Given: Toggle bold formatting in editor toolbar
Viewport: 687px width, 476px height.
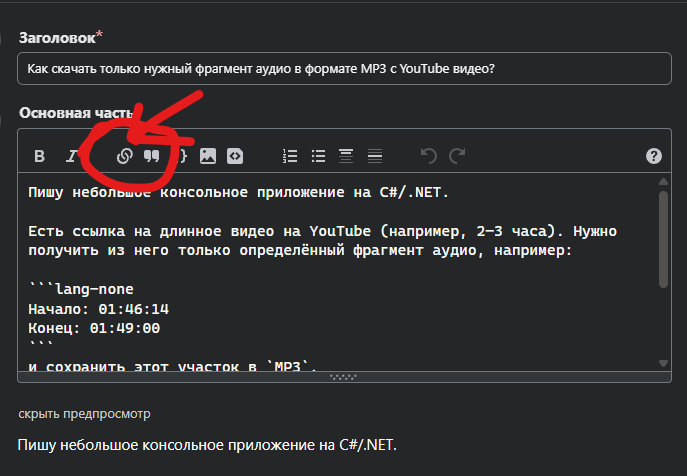Looking at the screenshot, I should pos(39,156).
